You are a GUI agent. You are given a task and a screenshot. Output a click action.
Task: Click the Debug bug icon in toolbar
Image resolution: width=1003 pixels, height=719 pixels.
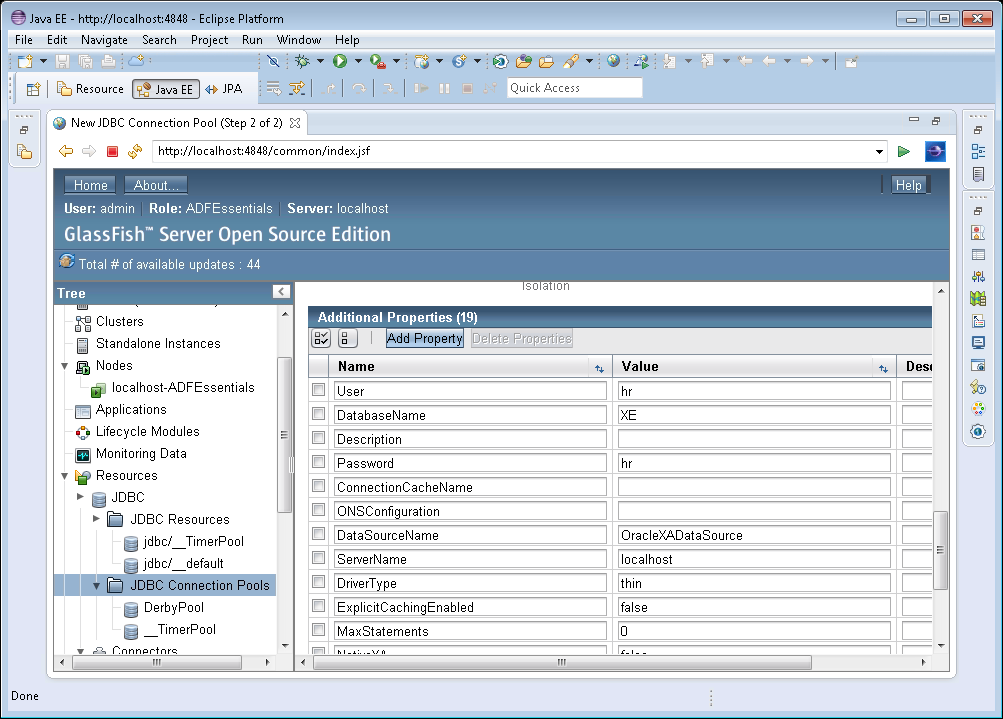tap(302, 61)
